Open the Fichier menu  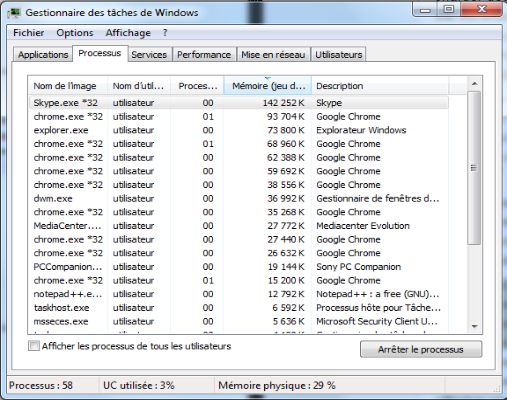pos(28,33)
